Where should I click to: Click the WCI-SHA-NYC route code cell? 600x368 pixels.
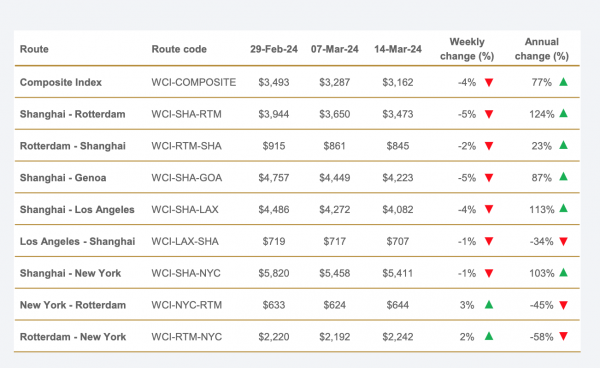[x=186, y=273]
